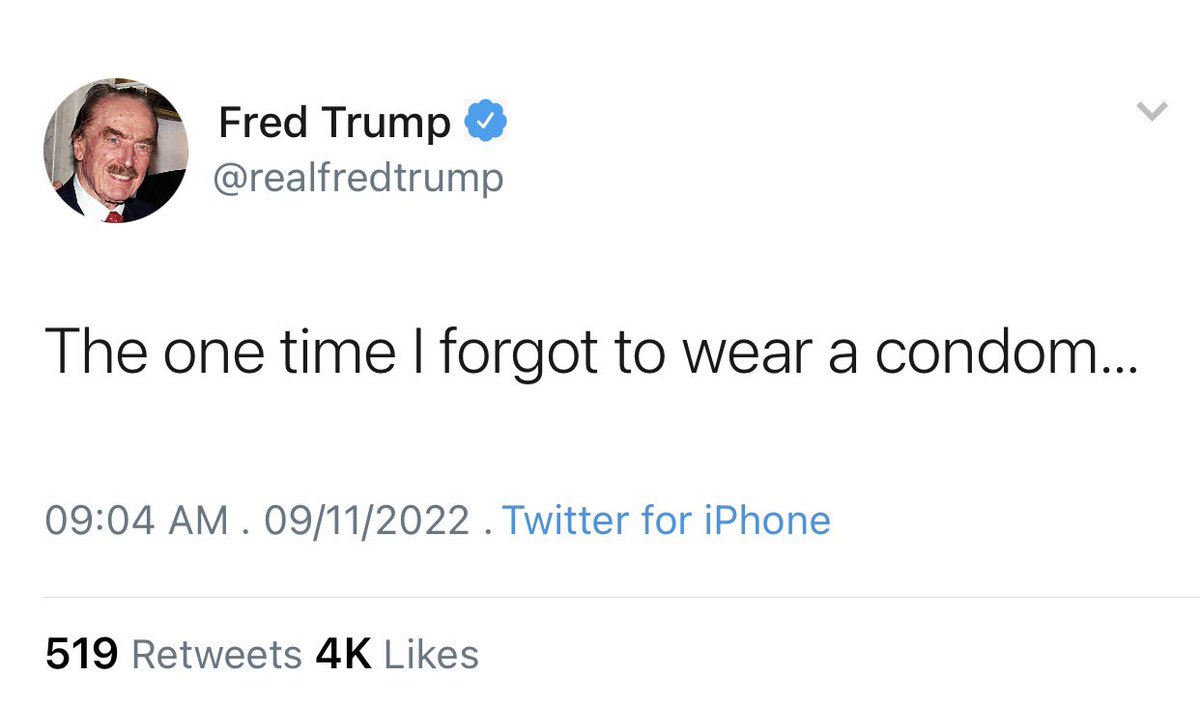This screenshot has width=1200, height=705.
Task: Open the tweet options chevron menu
Action: pyautogui.click(x=1153, y=113)
